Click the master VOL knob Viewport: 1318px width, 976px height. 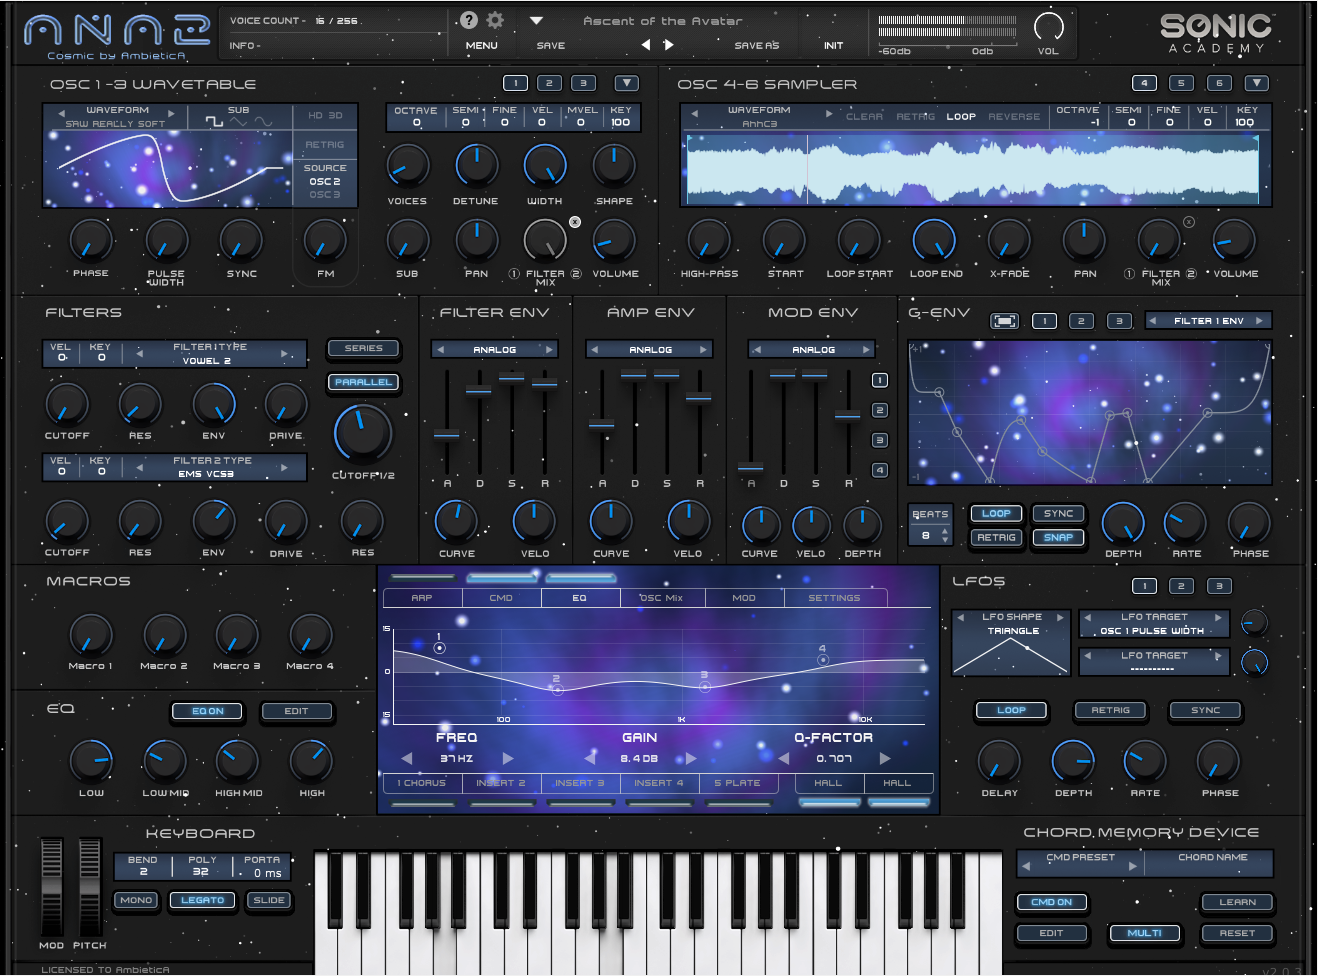tap(1048, 27)
